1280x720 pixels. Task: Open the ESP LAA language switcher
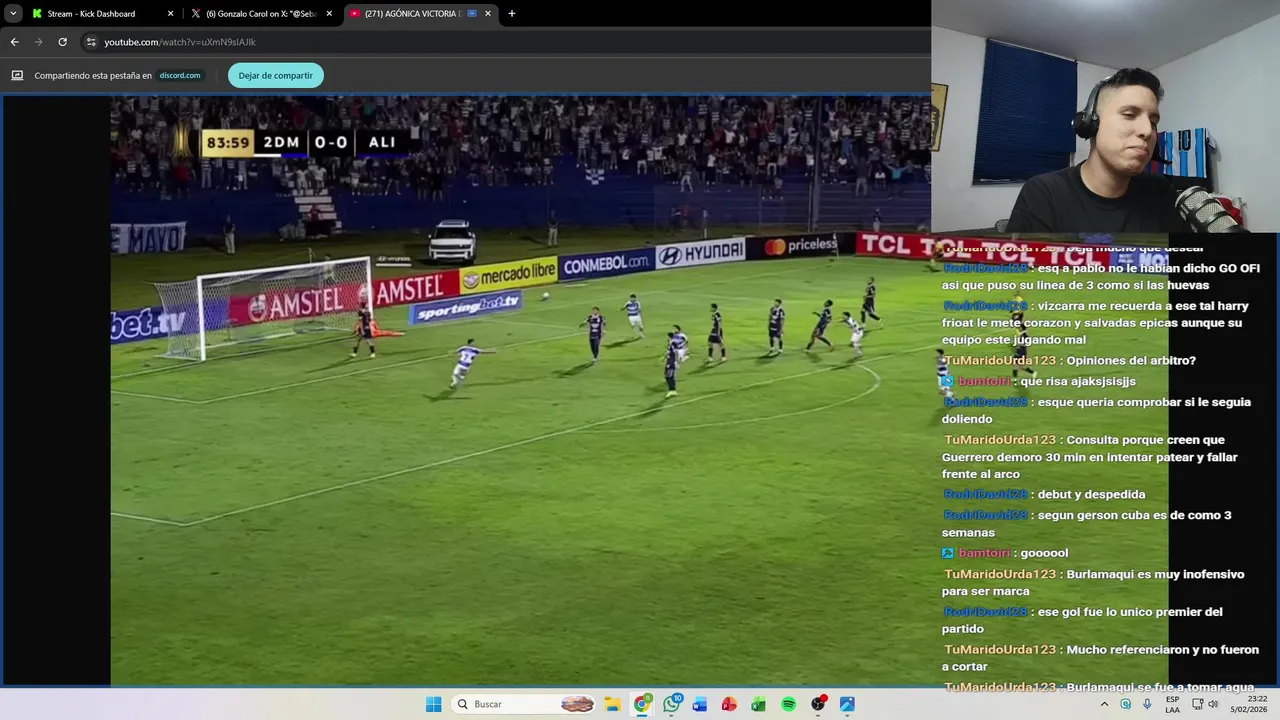(x=1172, y=704)
